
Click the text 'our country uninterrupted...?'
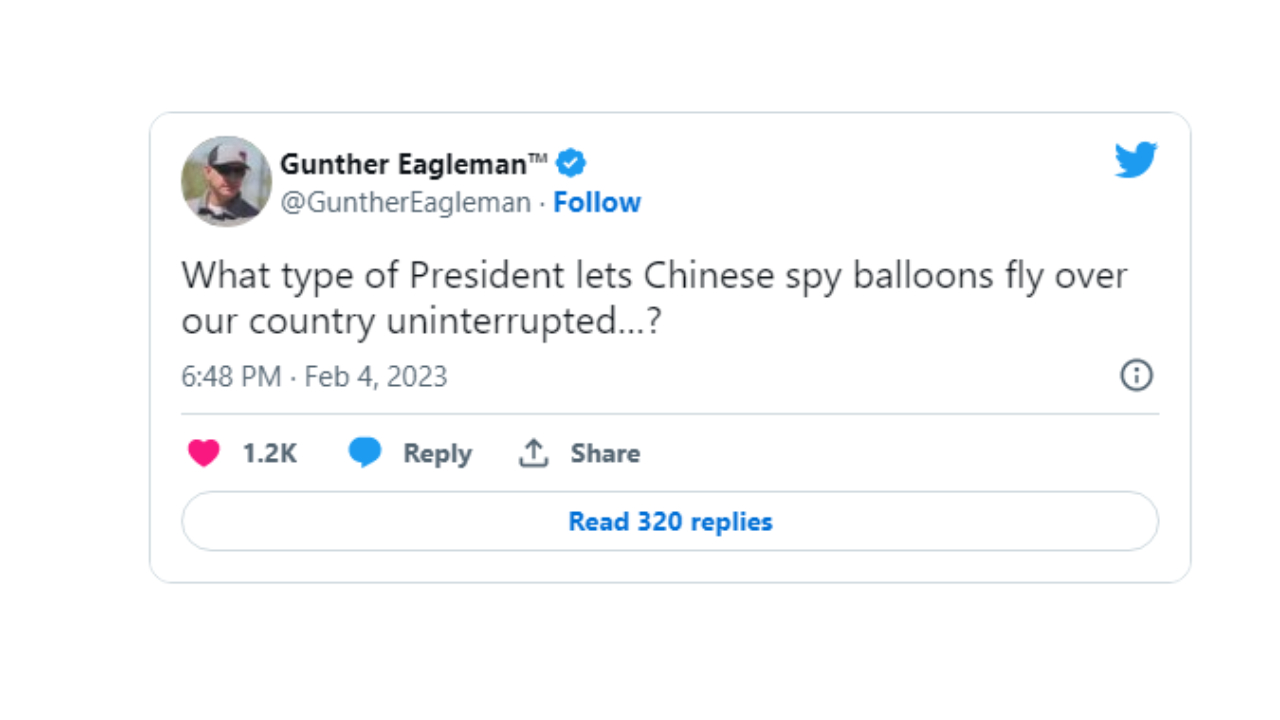pos(421,322)
